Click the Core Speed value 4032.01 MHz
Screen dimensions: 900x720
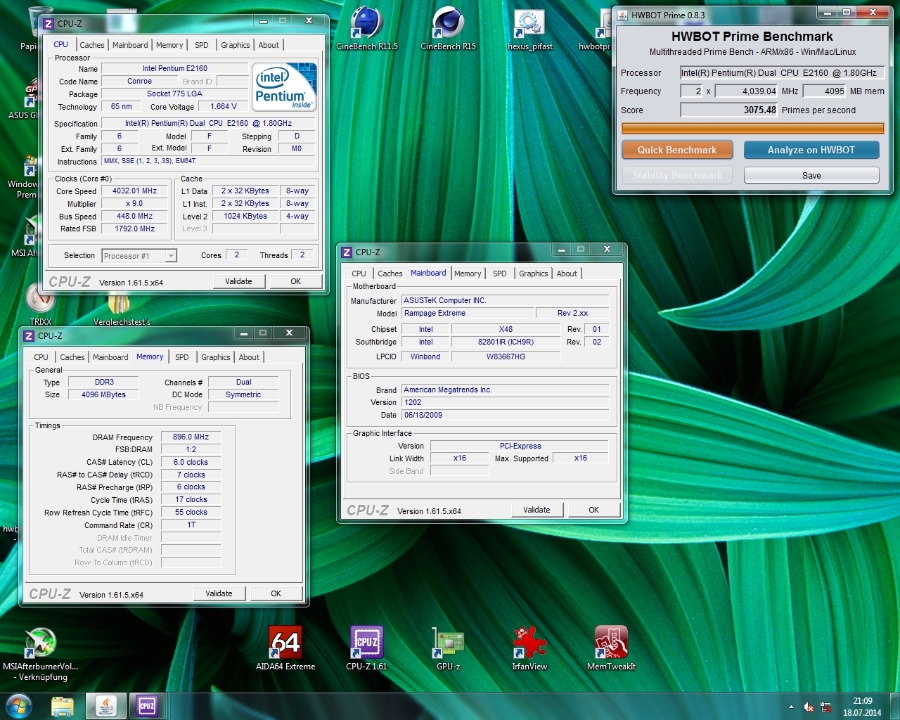click(134, 191)
